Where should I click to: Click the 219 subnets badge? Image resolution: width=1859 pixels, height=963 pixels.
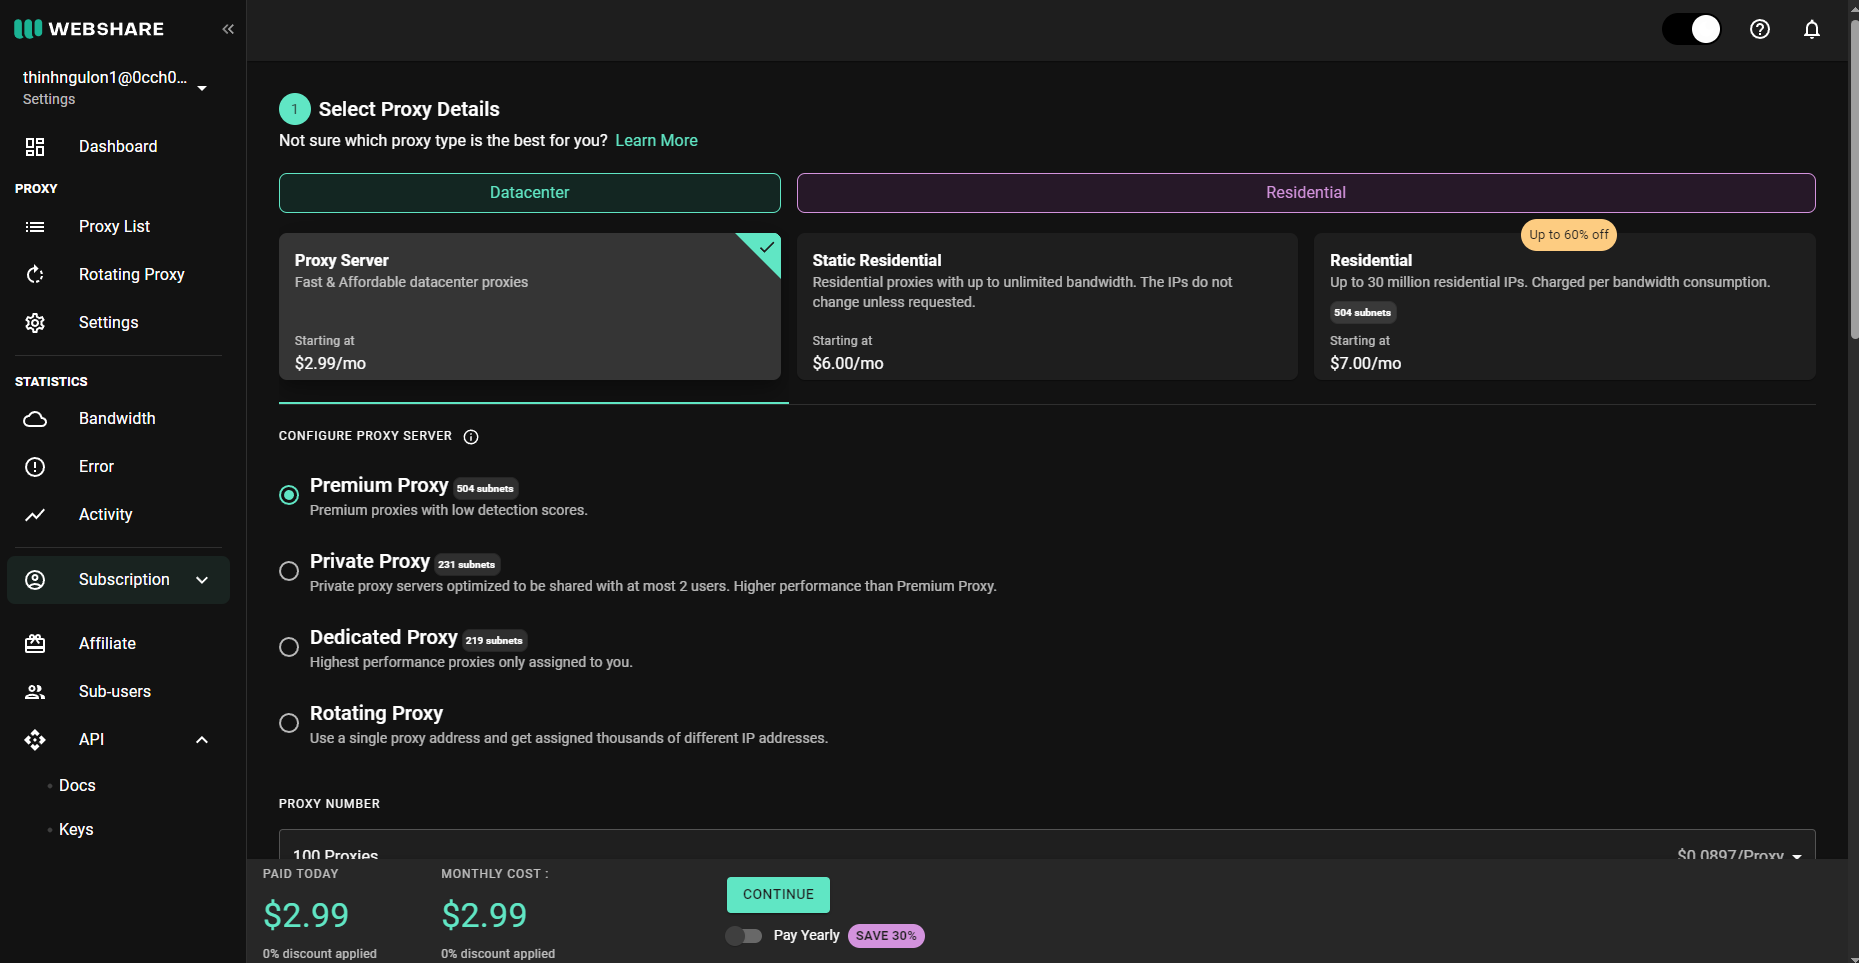coord(494,641)
